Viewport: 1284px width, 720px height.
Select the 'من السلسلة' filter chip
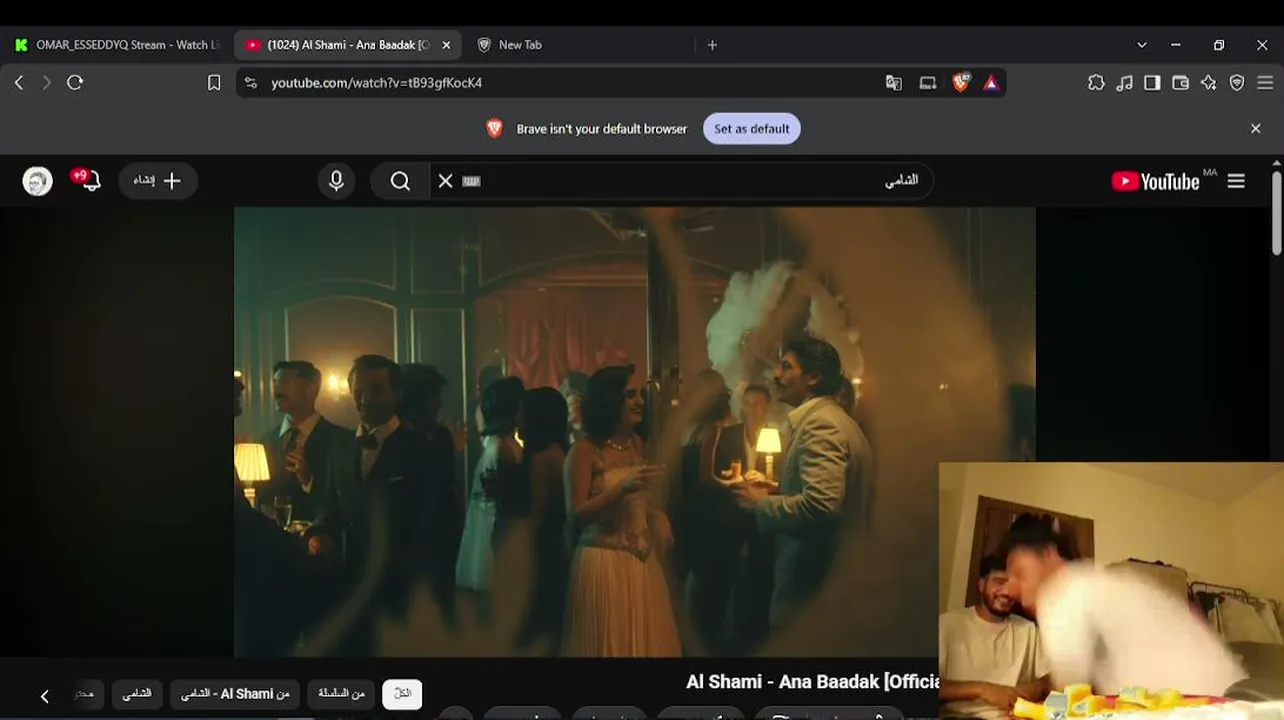pyautogui.click(x=342, y=694)
